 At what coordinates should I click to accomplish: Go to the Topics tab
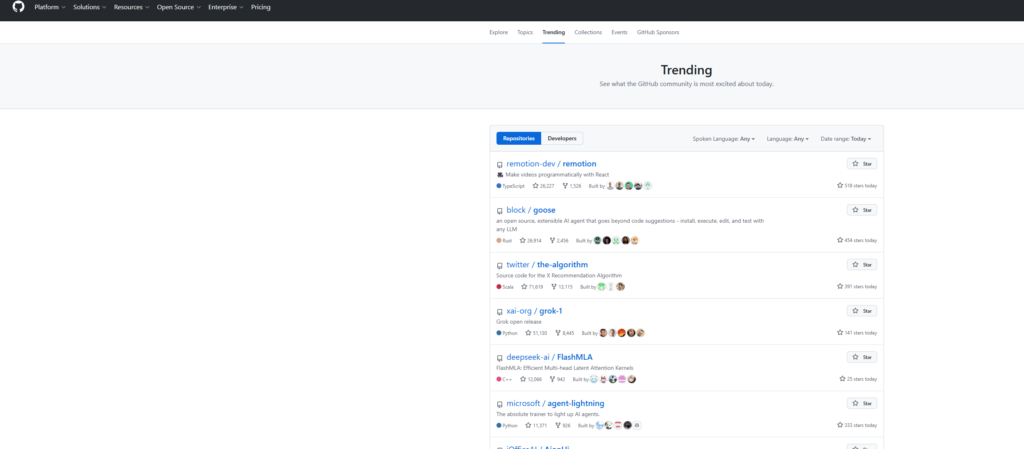[525, 32]
